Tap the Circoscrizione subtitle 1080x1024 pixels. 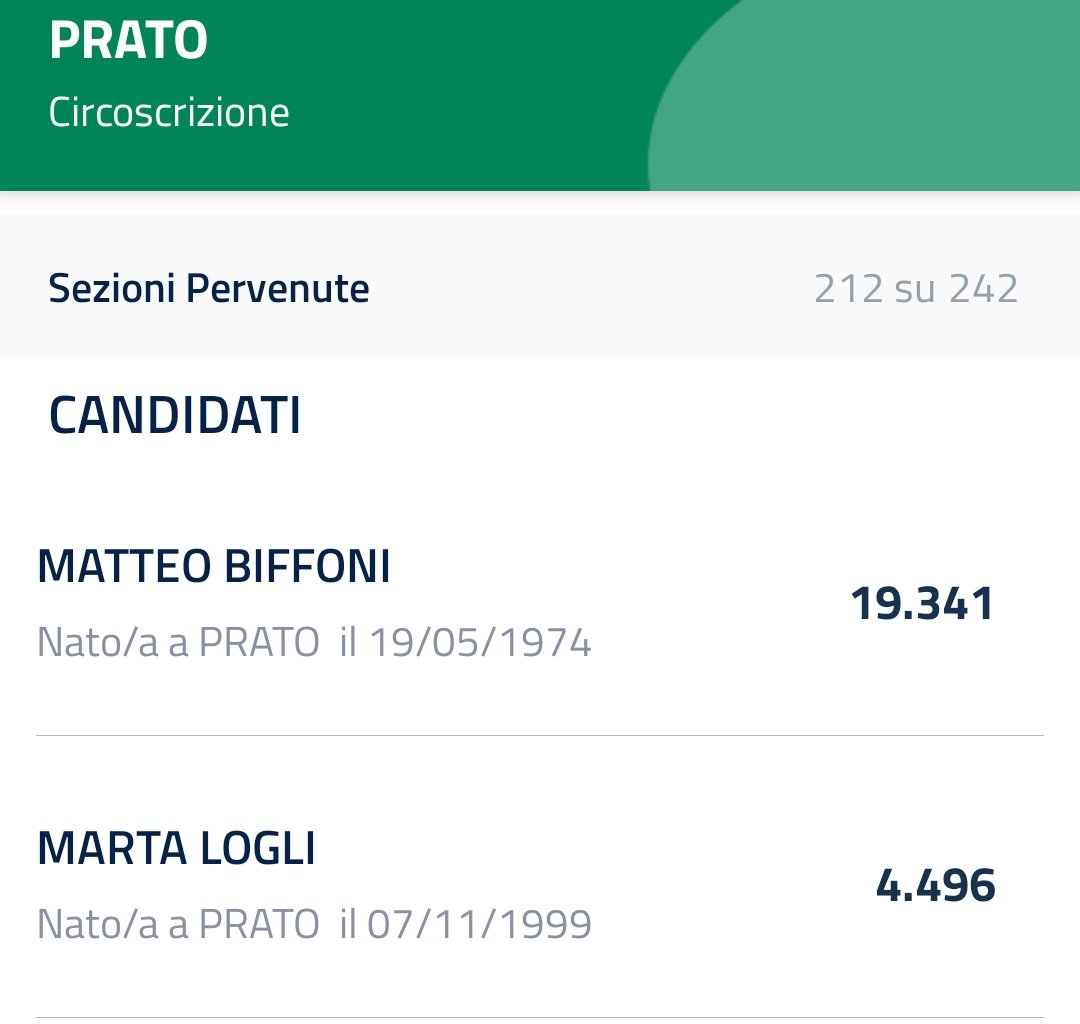coord(169,112)
